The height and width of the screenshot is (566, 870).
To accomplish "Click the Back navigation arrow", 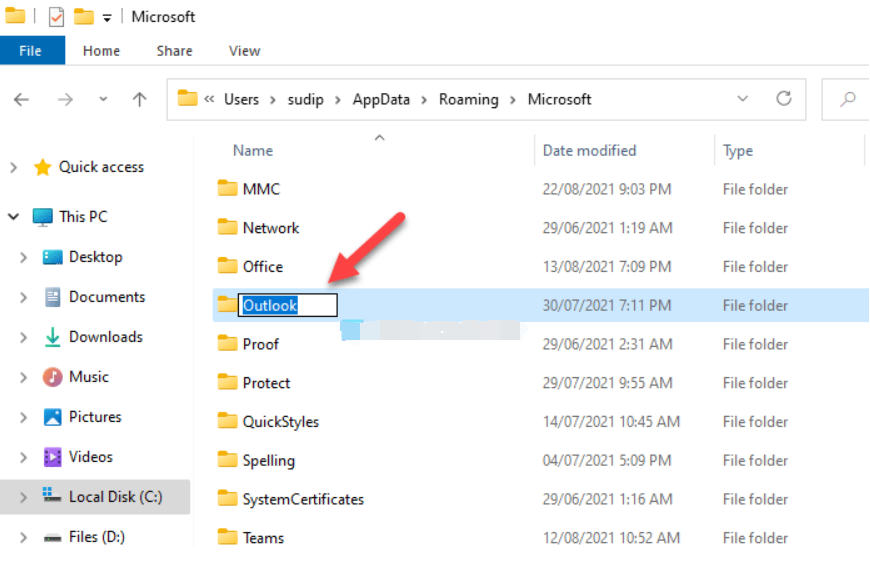I will pyautogui.click(x=21, y=100).
